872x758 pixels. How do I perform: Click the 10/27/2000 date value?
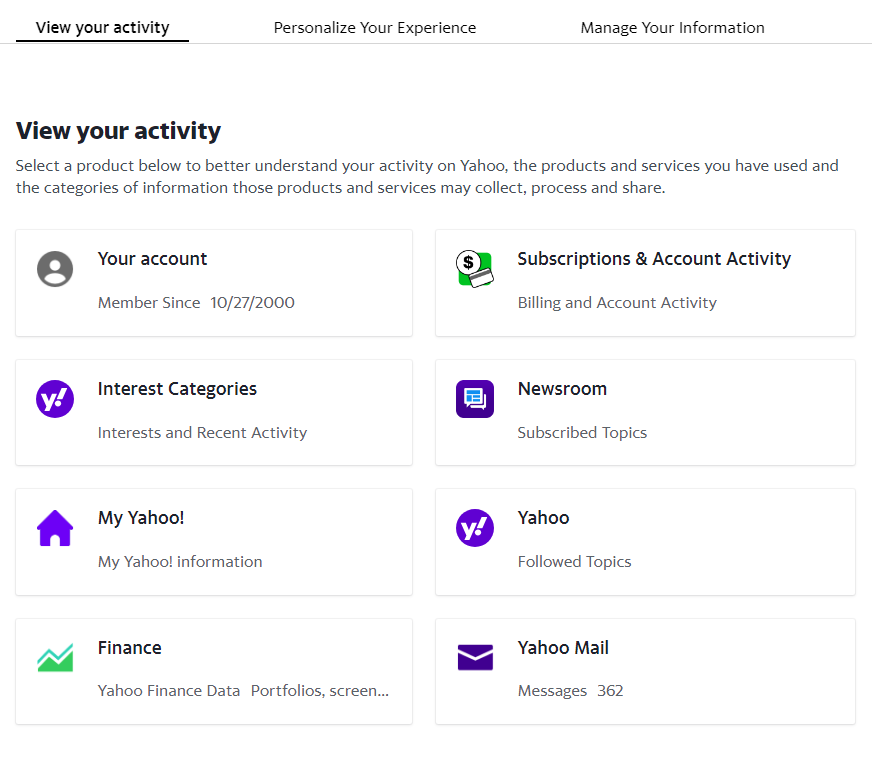pyautogui.click(x=252, y=303)
